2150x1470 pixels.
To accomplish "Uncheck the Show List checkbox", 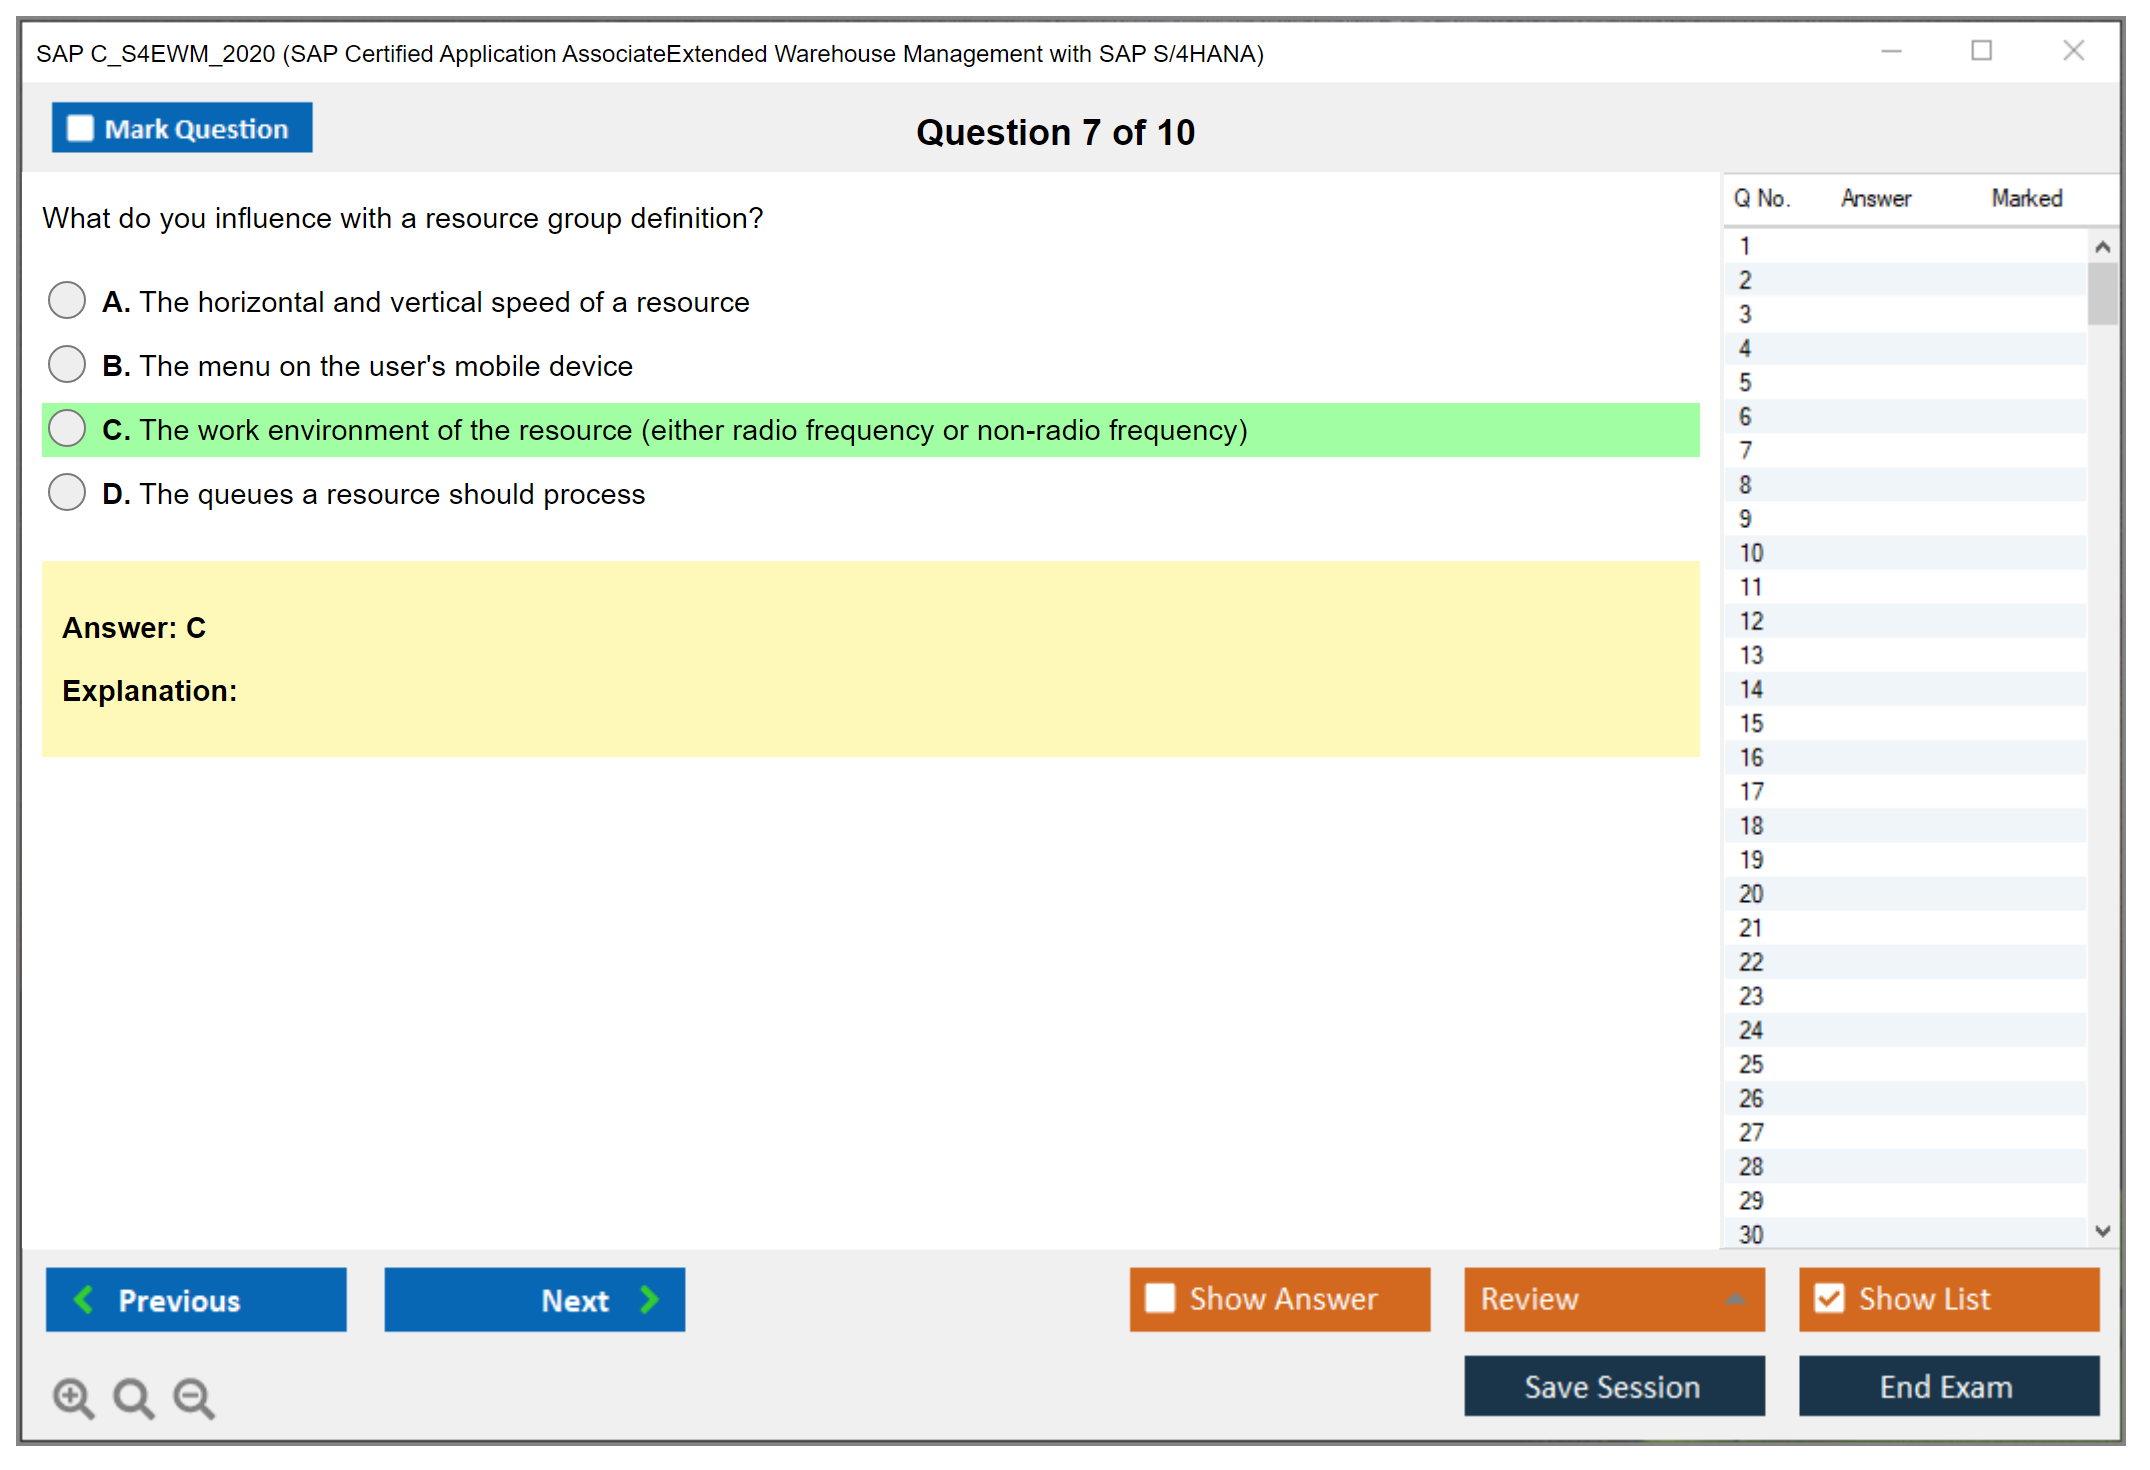I will coord(1829,1298).
